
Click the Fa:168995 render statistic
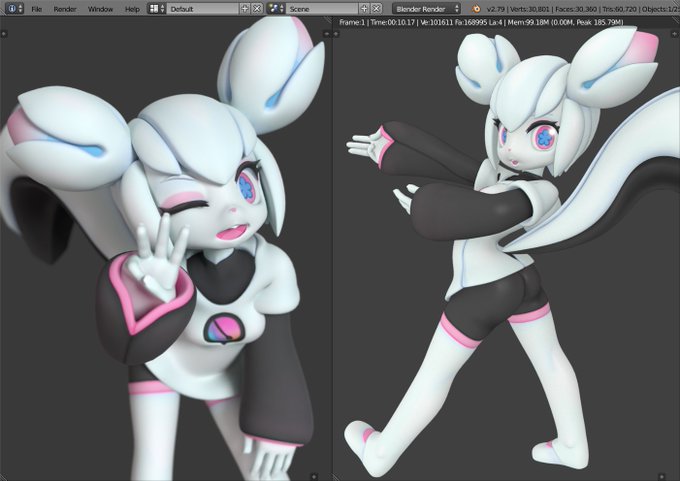coord(471,22)
